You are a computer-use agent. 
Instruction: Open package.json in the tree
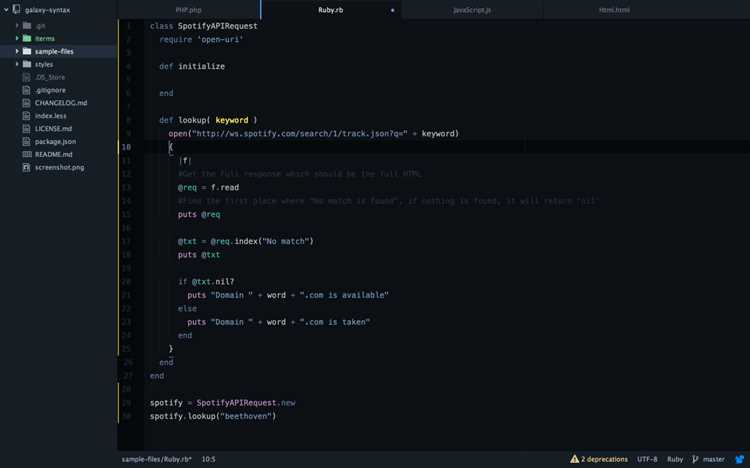(x=55, y=141)
